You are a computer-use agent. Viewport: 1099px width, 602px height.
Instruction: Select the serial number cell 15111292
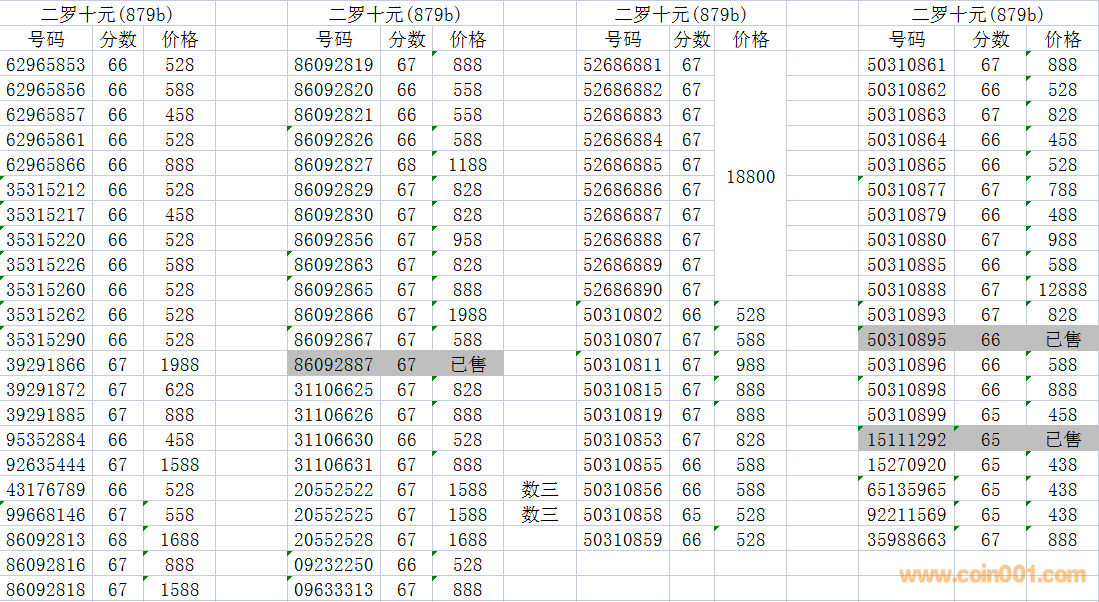906,439
